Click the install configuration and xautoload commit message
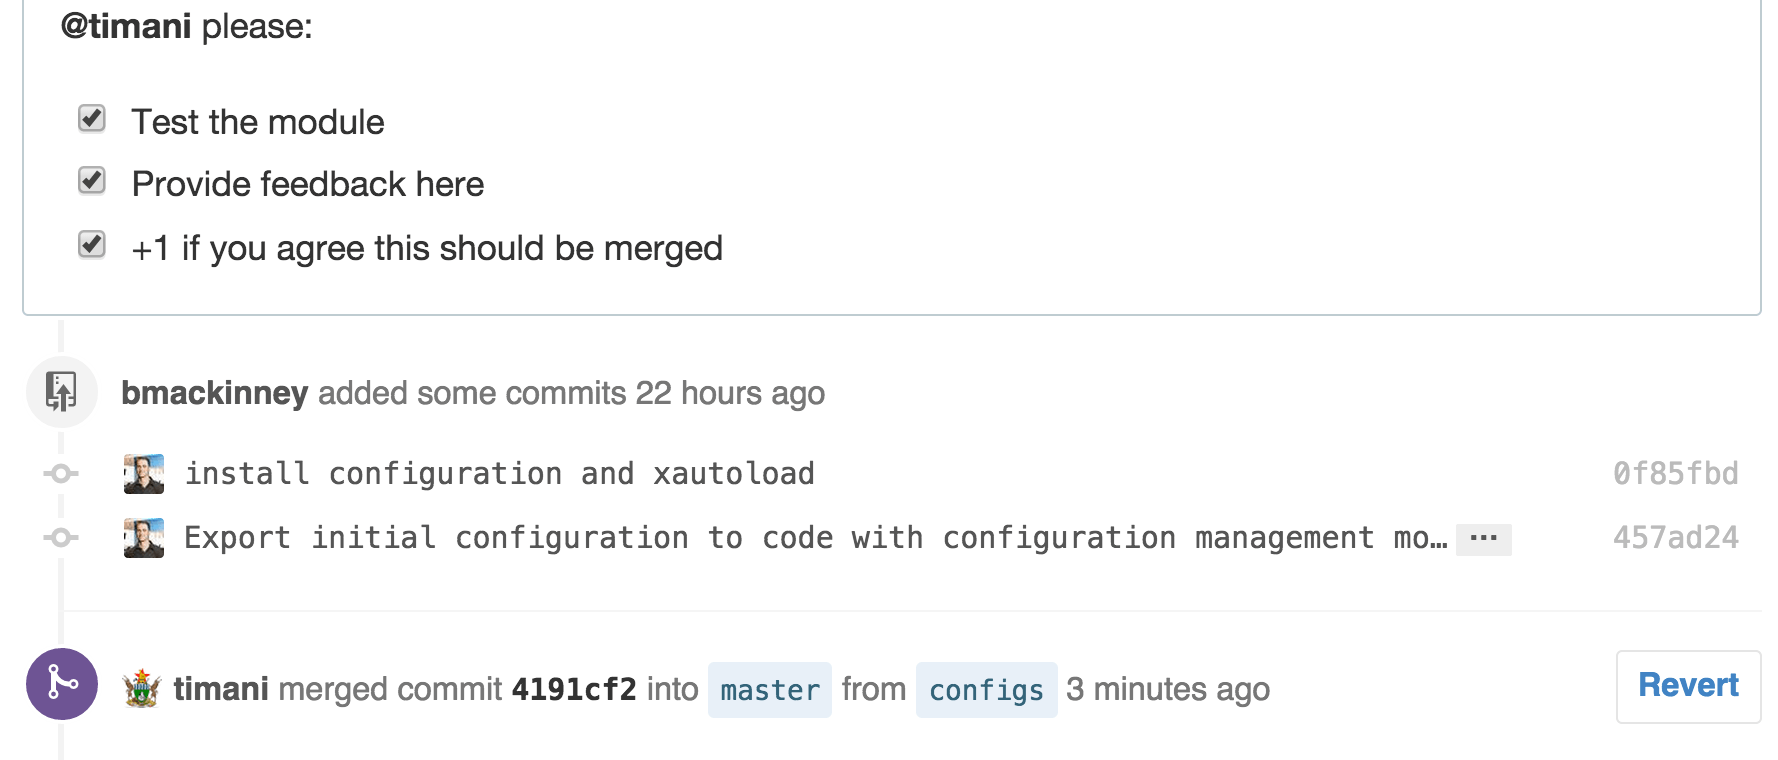Viewport: 1778px width, 760px height. tap(498, 473)
